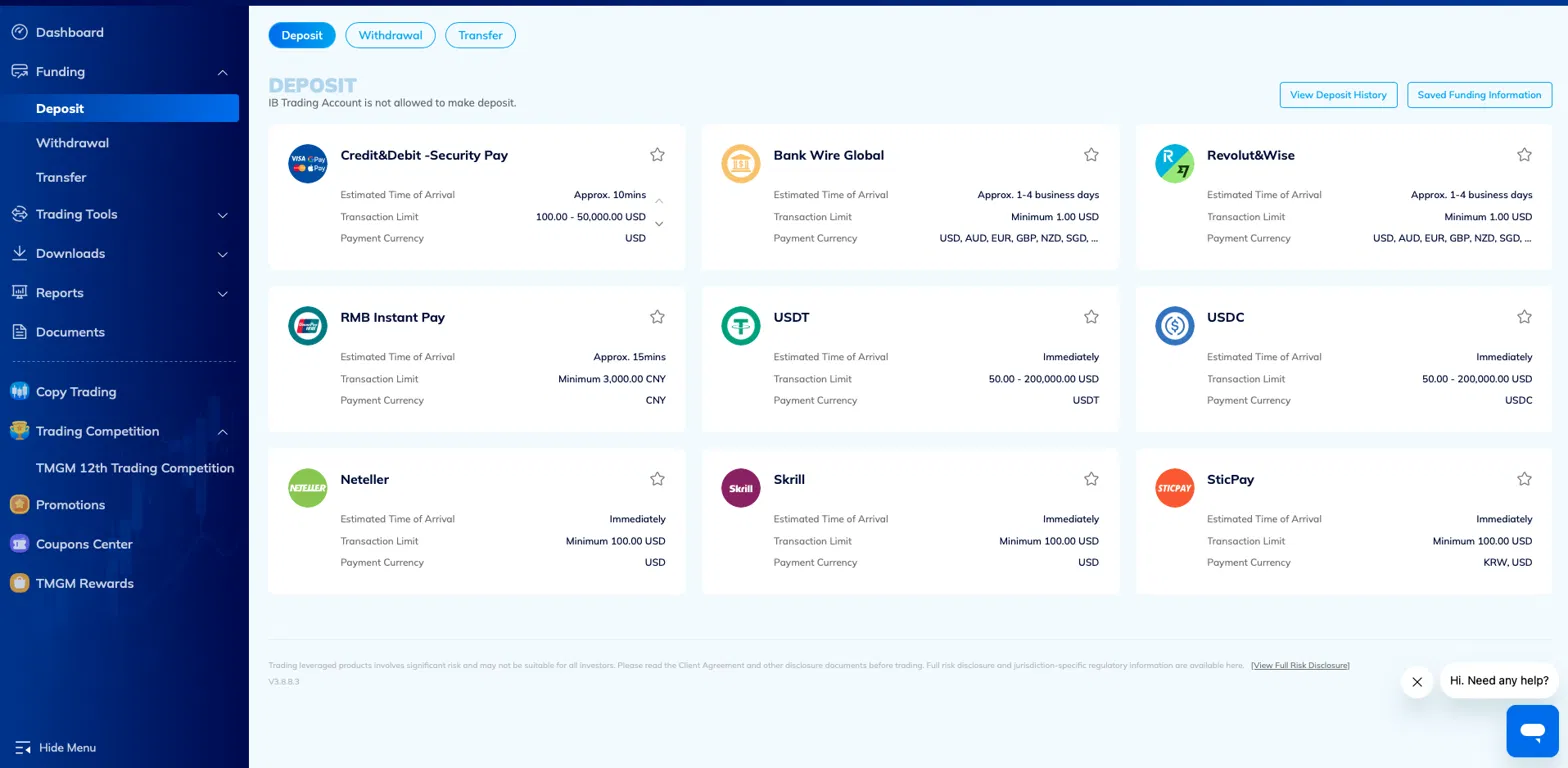This screenshot has height=768, width=1568.
Task: Click 'KRW, USD' currency text in SticPay
Action: click(x=1508, y=563)
